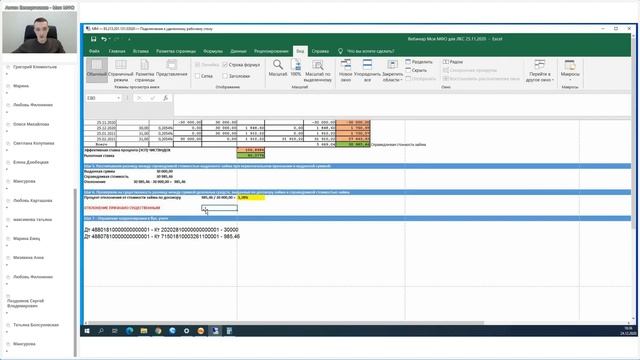Screen dimensions: 640x360
Task: Click the entry line ending in '- 985.46'
Action: coord(162,236)
